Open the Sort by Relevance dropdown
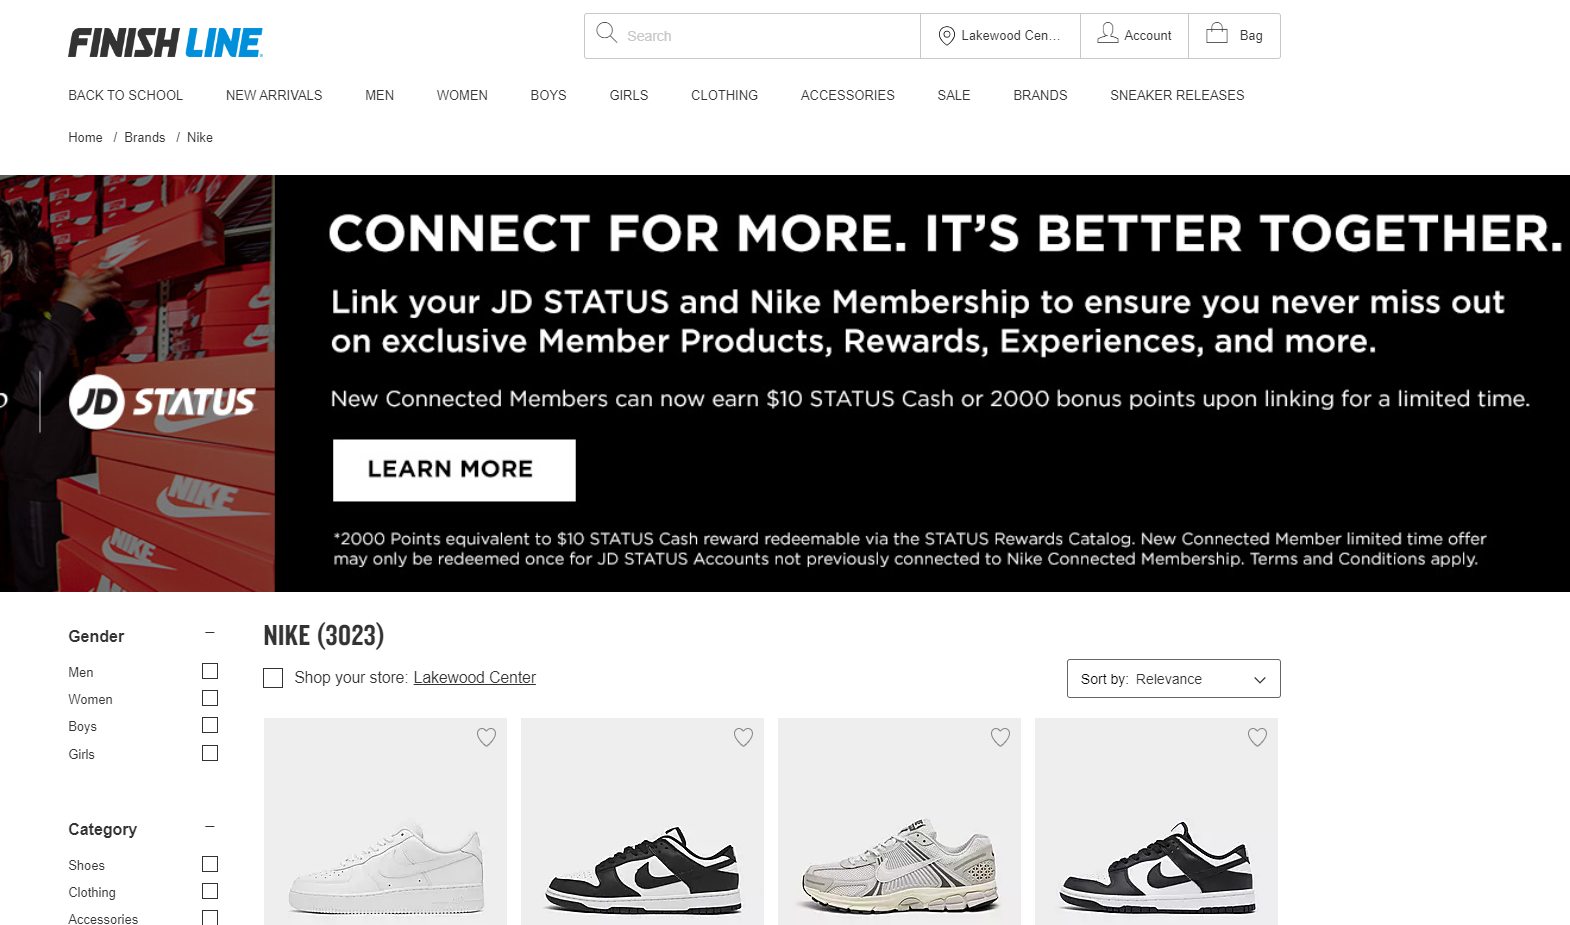 1173,679
